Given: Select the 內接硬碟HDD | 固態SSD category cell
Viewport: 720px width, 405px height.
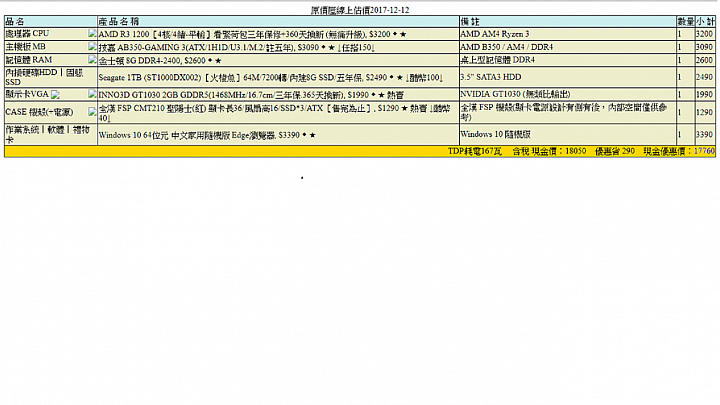Looking at the screenshot, I should 51,77.
